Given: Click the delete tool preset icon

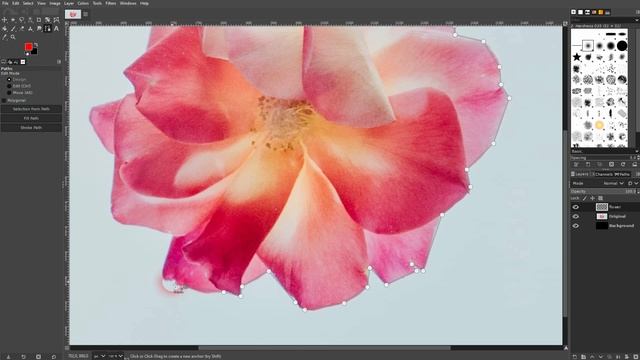Looking at the screenshot, I should coord(38,356).
